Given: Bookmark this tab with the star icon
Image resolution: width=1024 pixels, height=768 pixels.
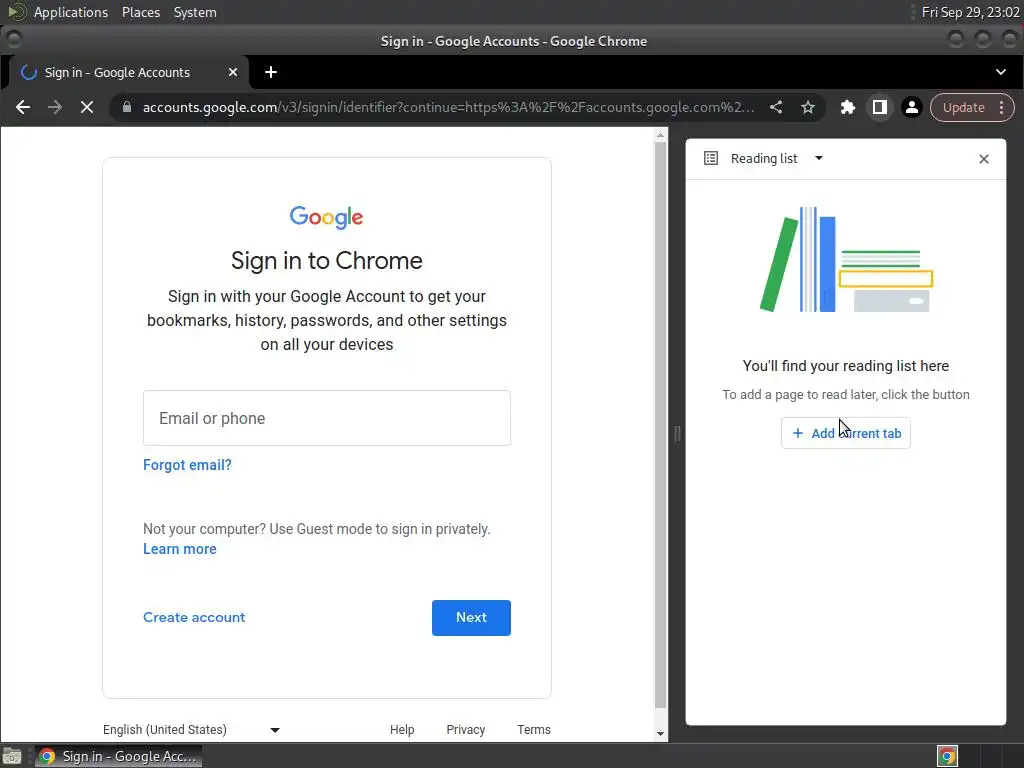Looking at the screenshot, I should tap(808, 107).
